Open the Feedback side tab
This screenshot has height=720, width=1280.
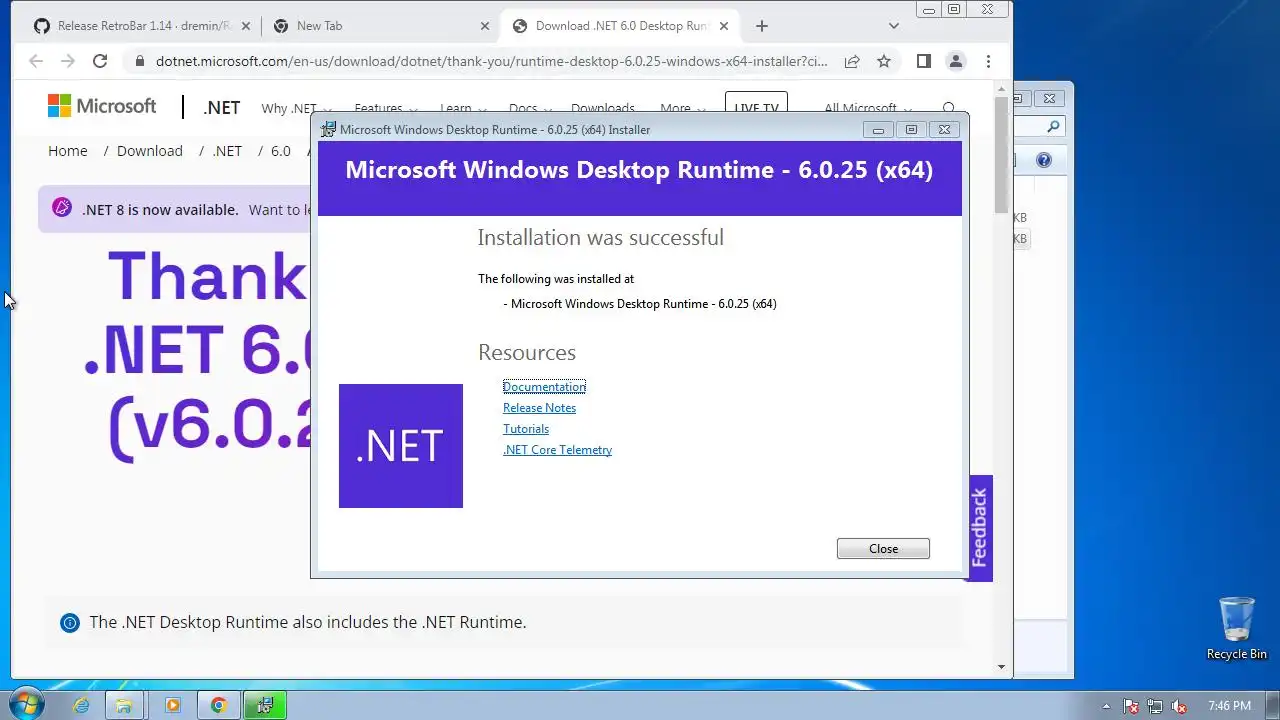pyautogui.click(x=980, y=527)
